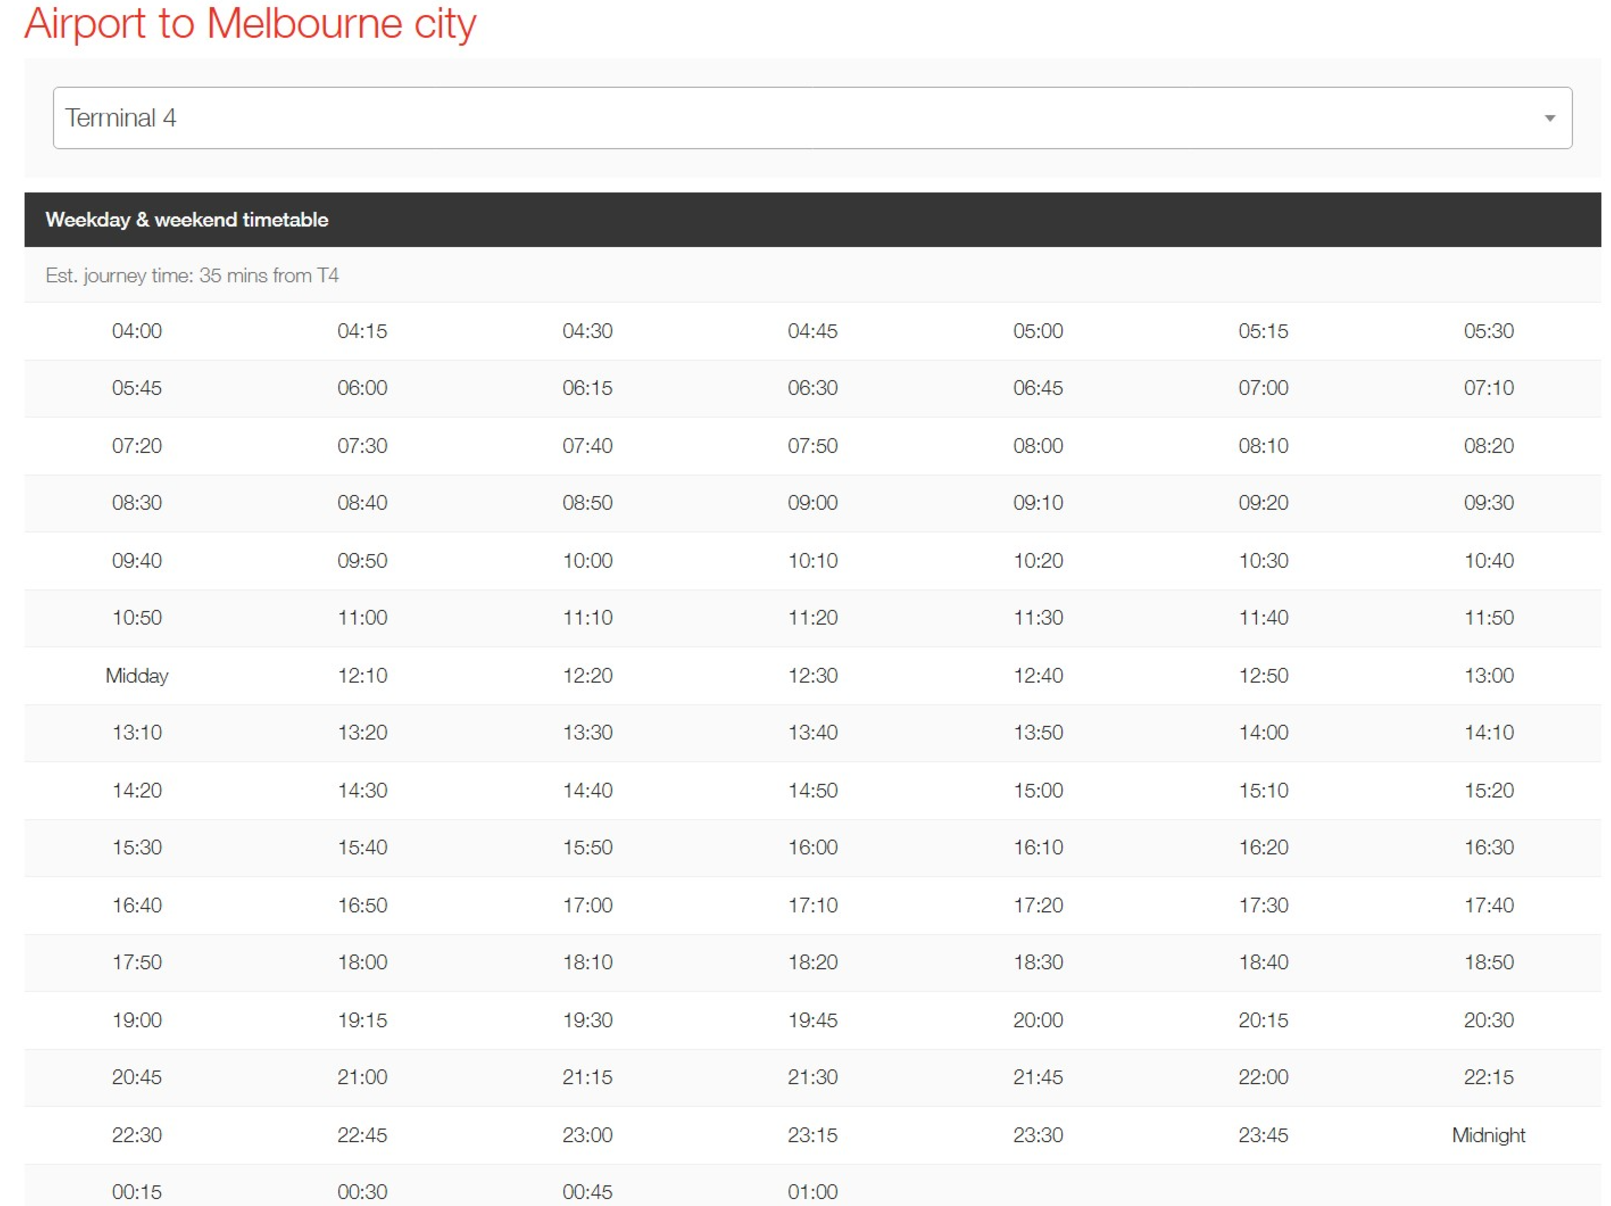Click the Airport to Melbourne city heading
Screen dimensions: 1611x1206
point(250,24)
